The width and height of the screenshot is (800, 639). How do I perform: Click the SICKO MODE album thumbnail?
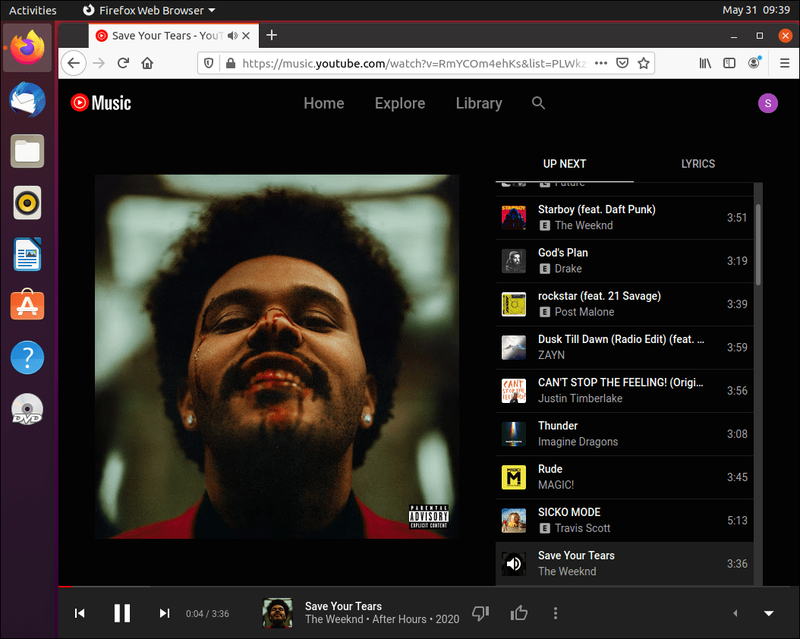click(x=514, y=521)
